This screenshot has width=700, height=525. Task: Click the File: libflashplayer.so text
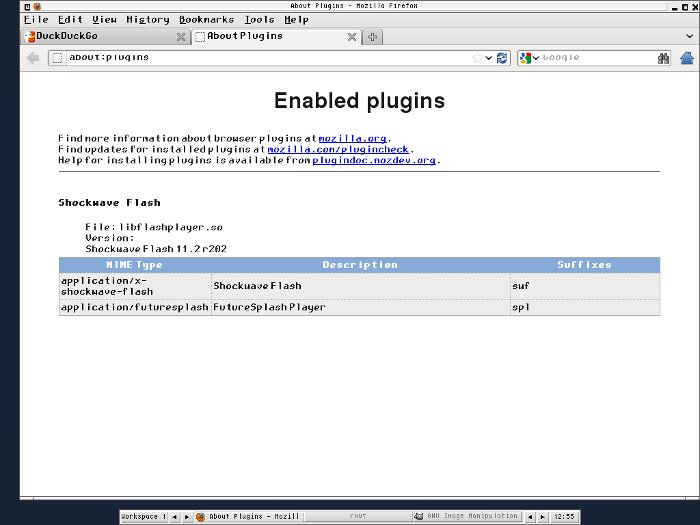click(x=154, y=227)
